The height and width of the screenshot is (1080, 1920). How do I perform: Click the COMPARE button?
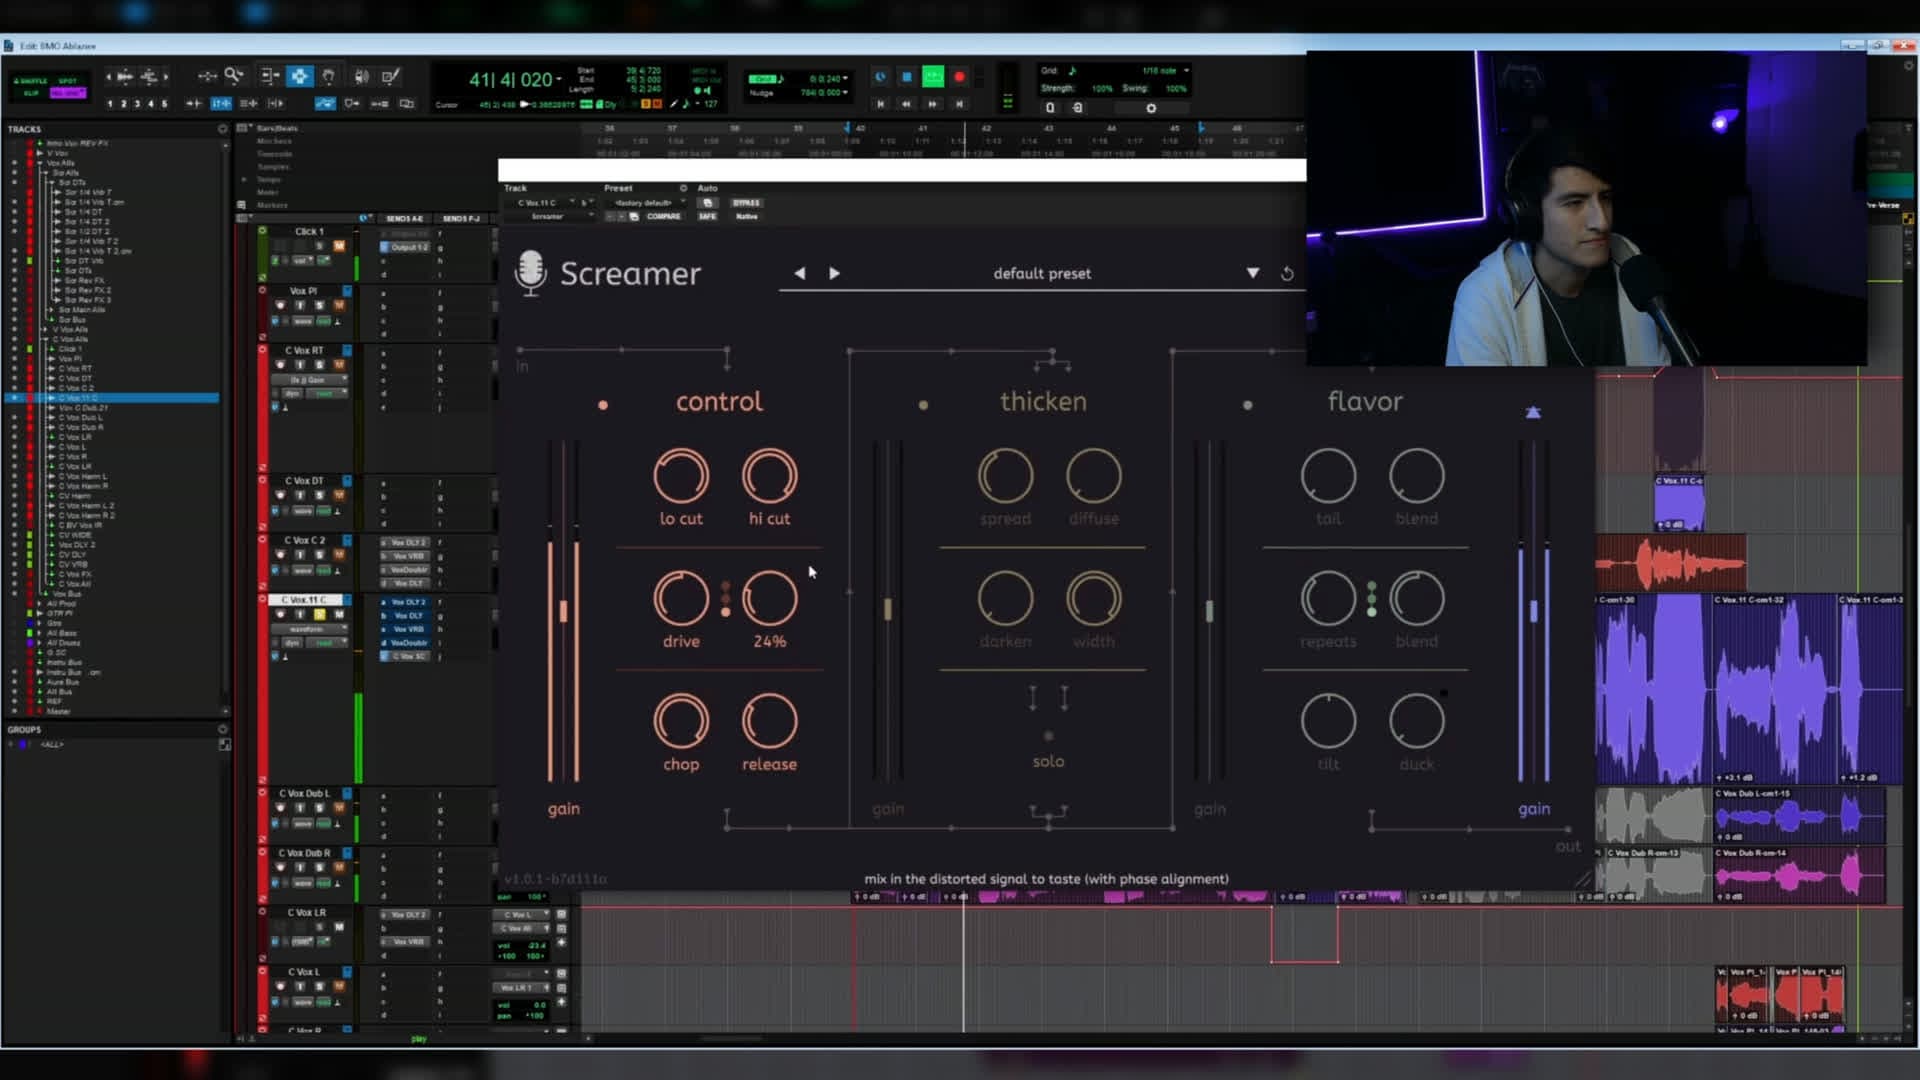[663, 216]
